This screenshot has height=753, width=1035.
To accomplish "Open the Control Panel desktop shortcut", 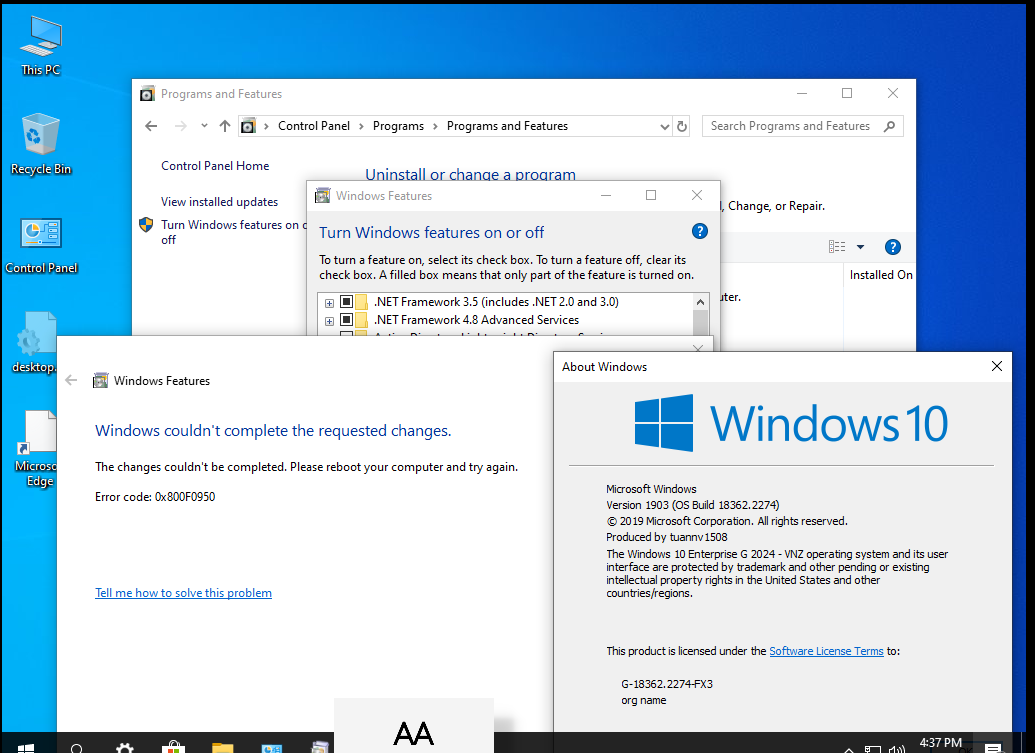I will [x=41, y=245].
